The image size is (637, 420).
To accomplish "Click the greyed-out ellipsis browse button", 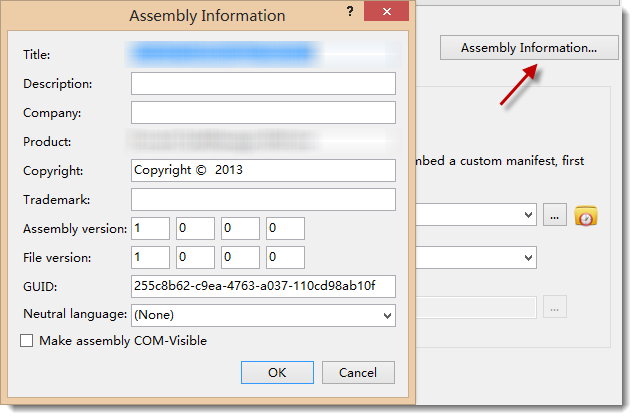I will click(x=555, y=307).
